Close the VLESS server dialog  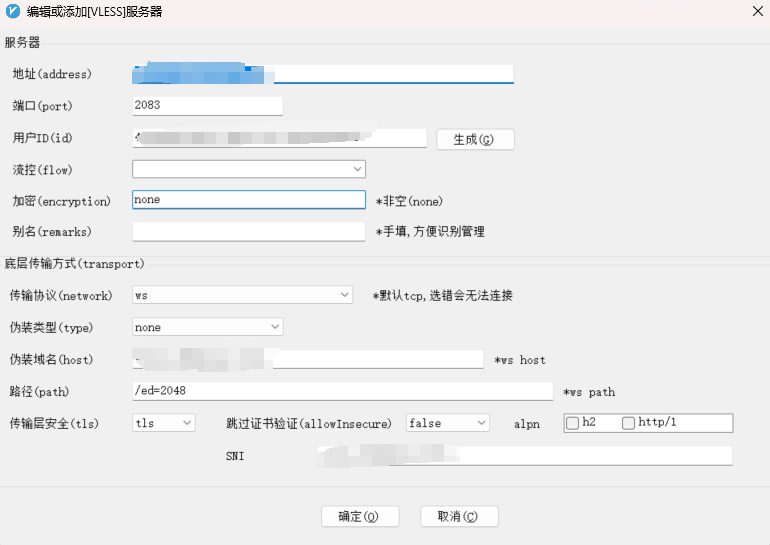click(x=758, y=11)
